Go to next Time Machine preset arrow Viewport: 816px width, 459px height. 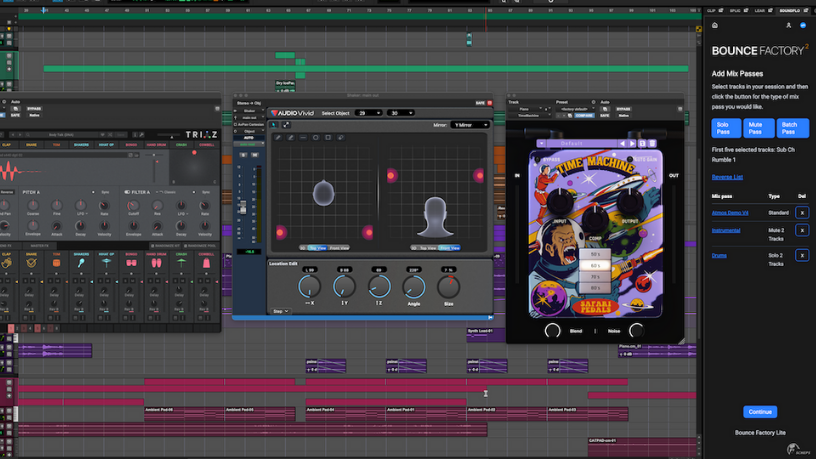632,143
